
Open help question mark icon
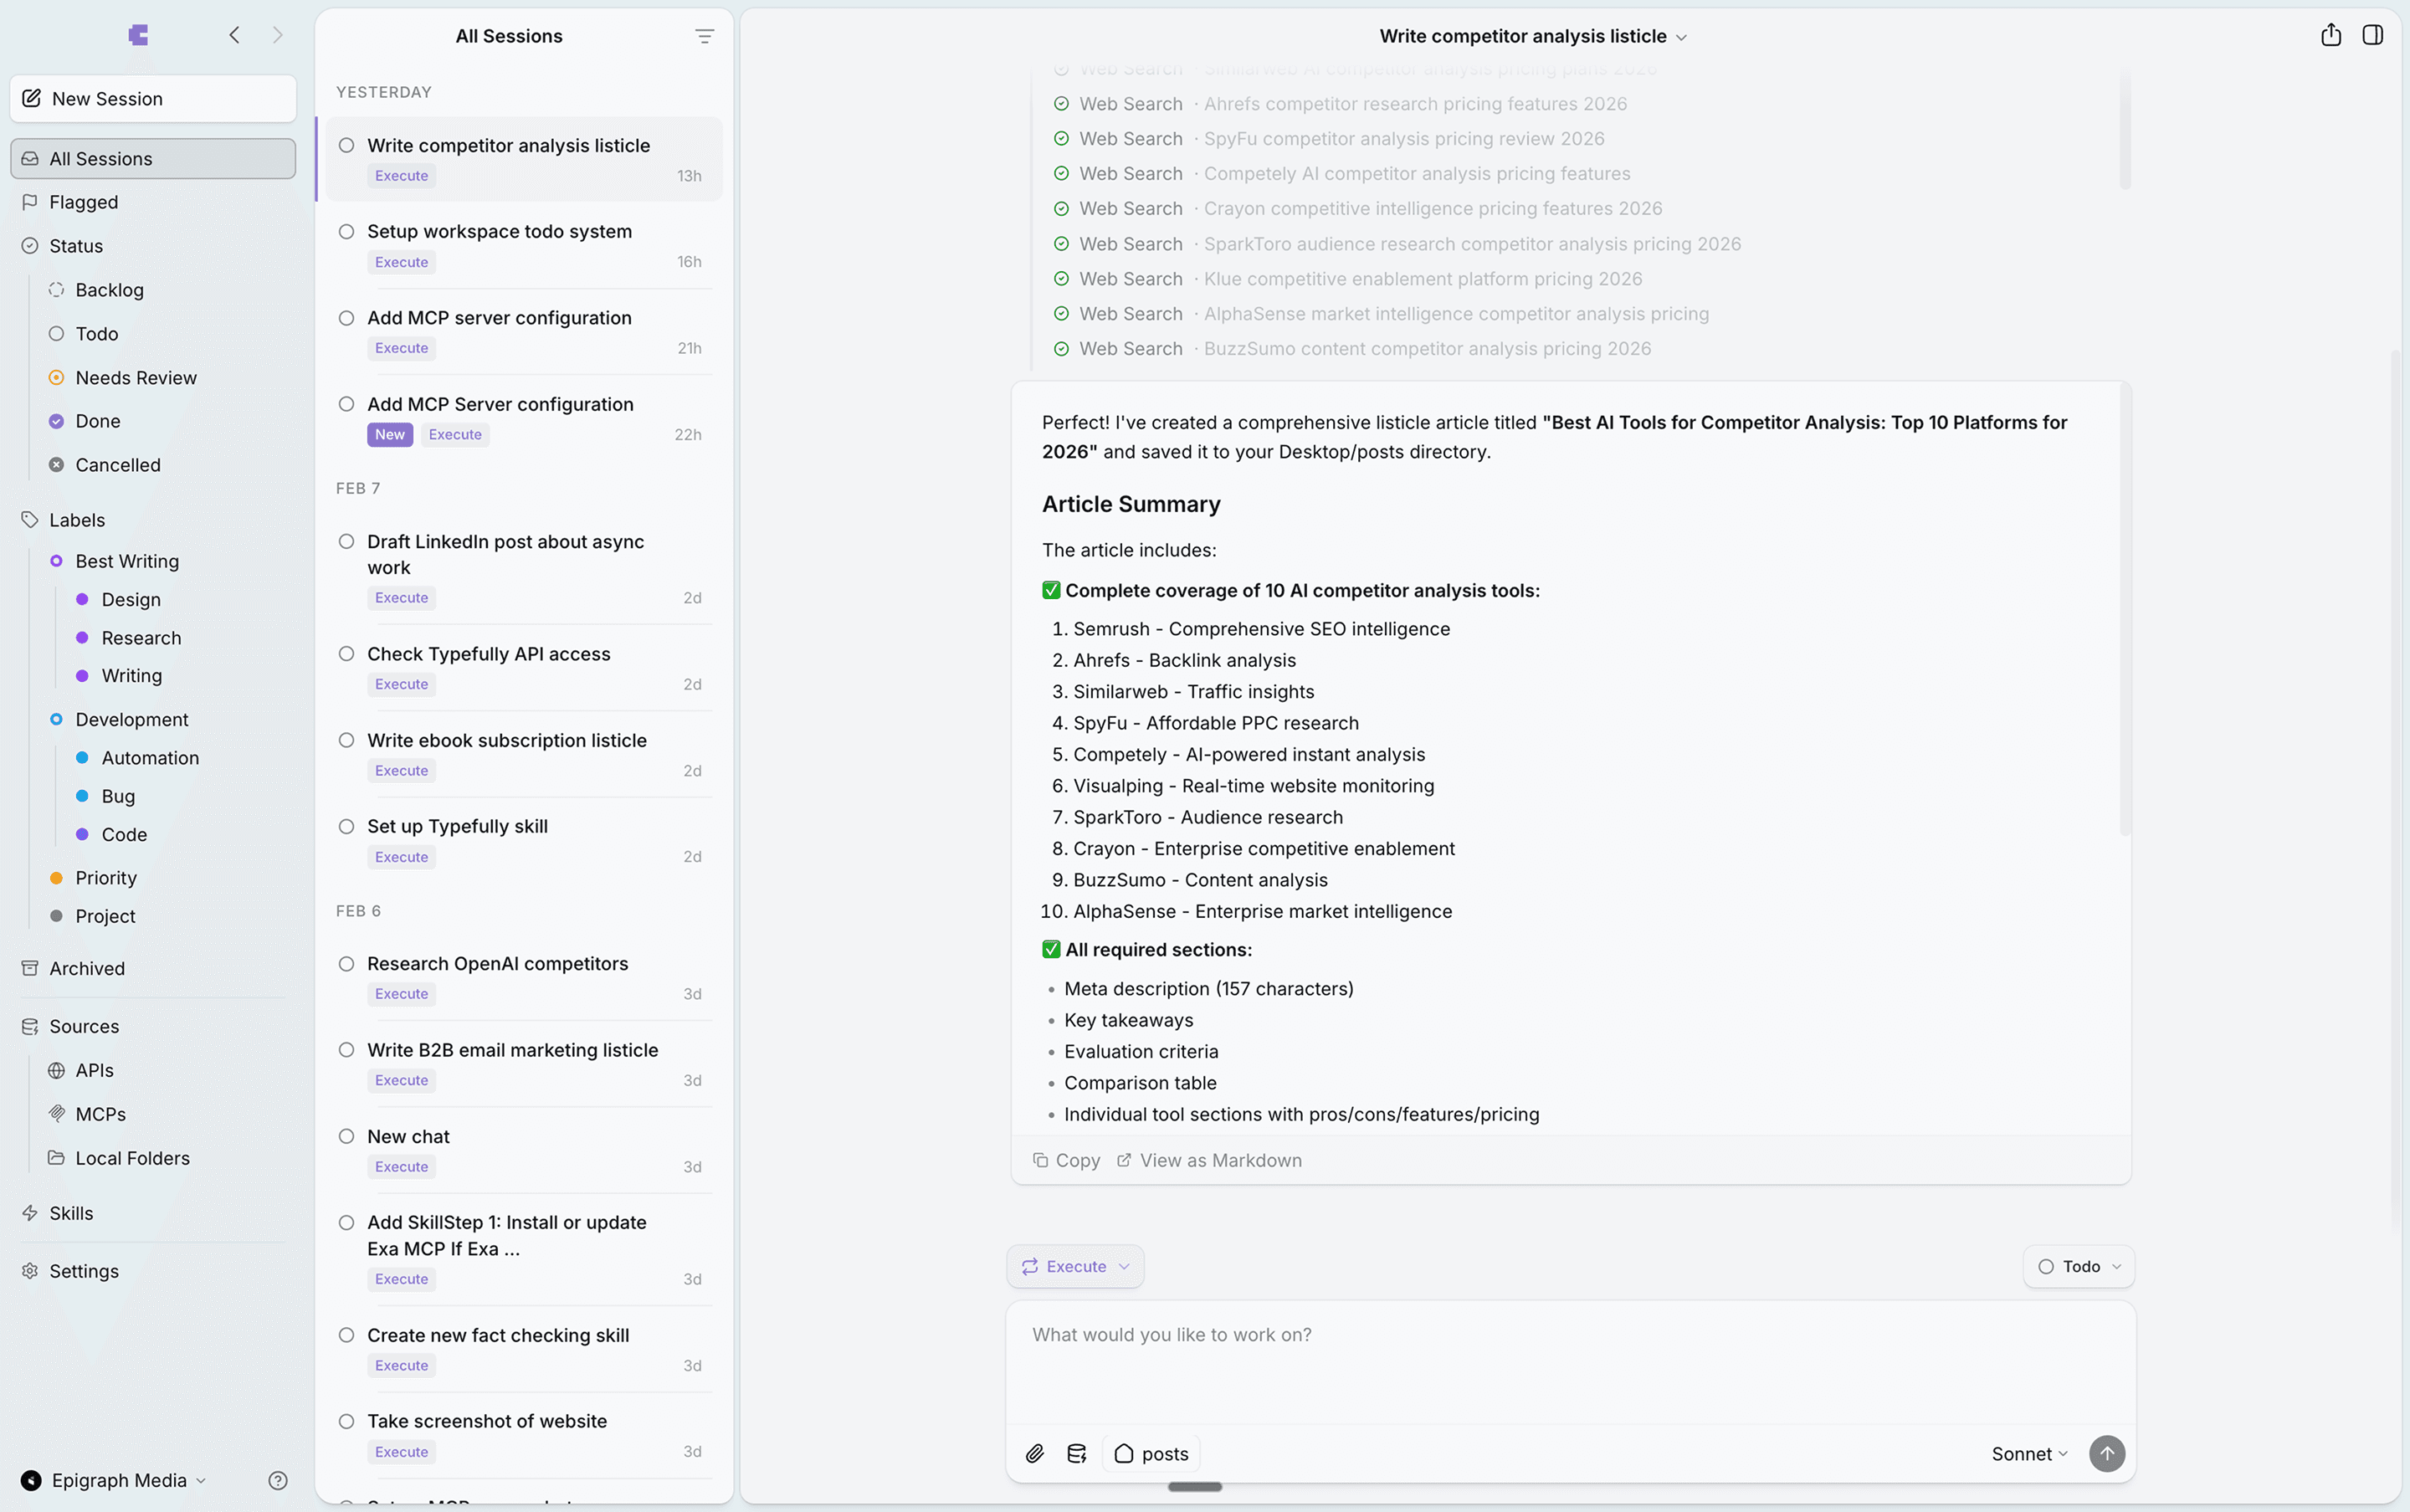pos(278,1480)
